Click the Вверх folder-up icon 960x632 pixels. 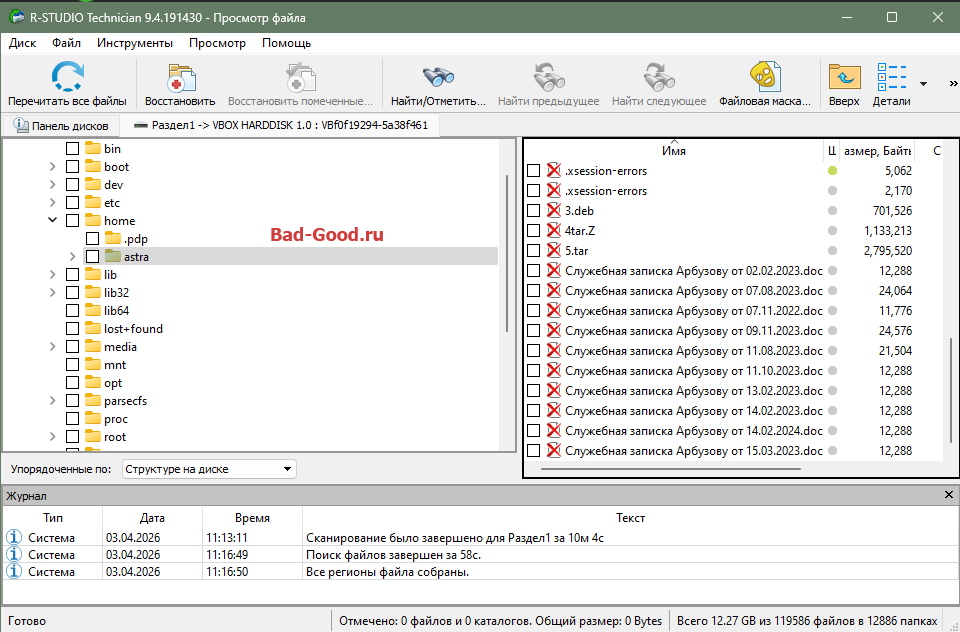click(x=843, y=78)
